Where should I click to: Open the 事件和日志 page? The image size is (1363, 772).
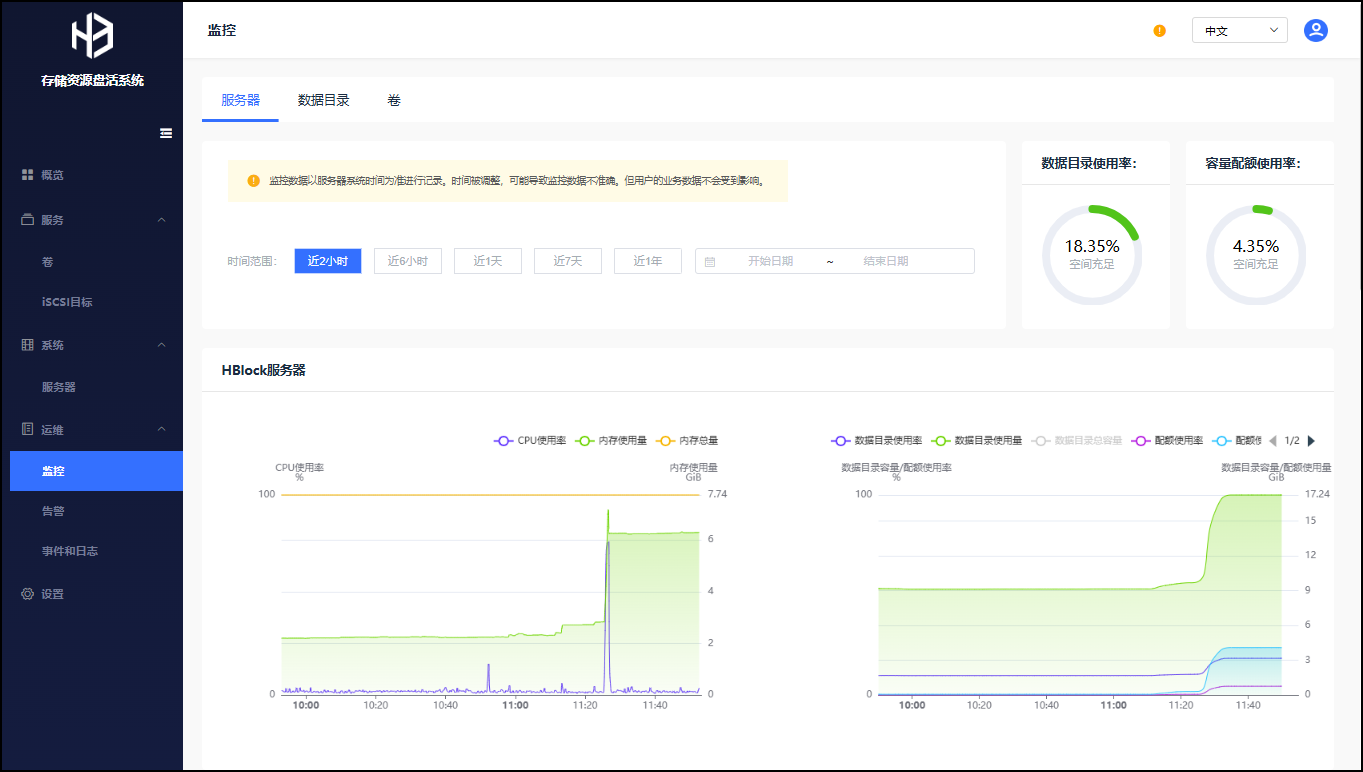(69, 551)
